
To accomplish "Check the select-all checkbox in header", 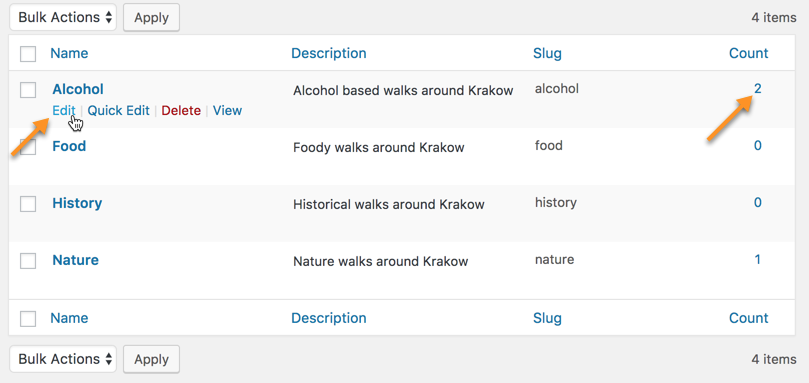I will tap(28, 54).
